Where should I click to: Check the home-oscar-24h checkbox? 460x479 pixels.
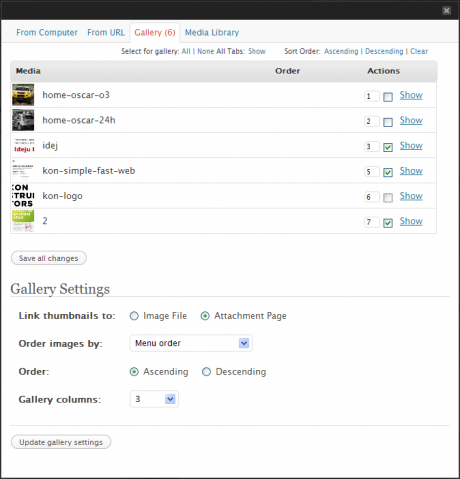[388, 122]
